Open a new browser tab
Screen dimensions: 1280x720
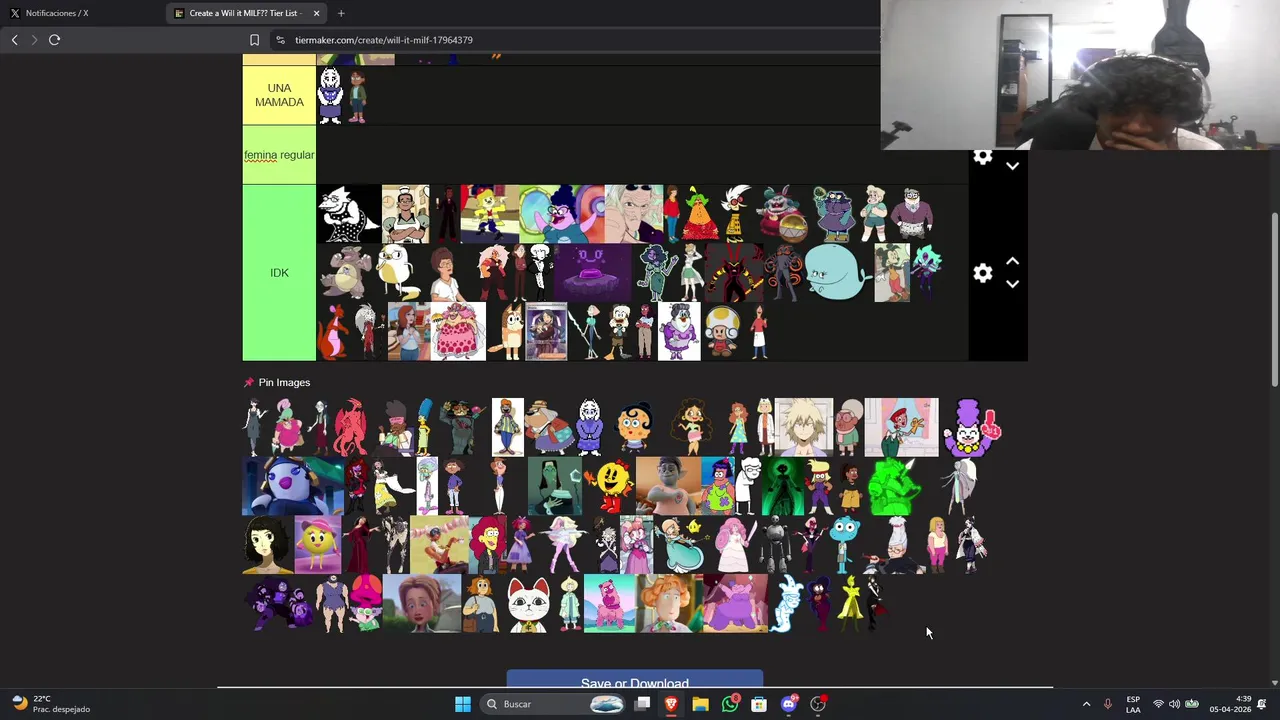tap(341, 13)
